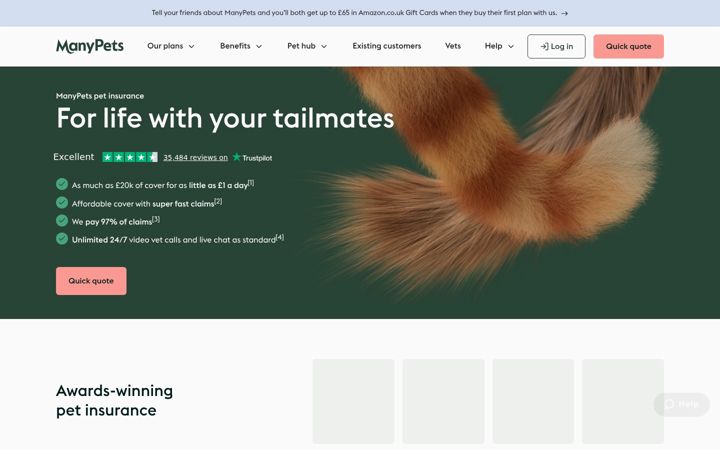Click the hero section Quick quote button
The image size is (720, 450).
point(91,281)
